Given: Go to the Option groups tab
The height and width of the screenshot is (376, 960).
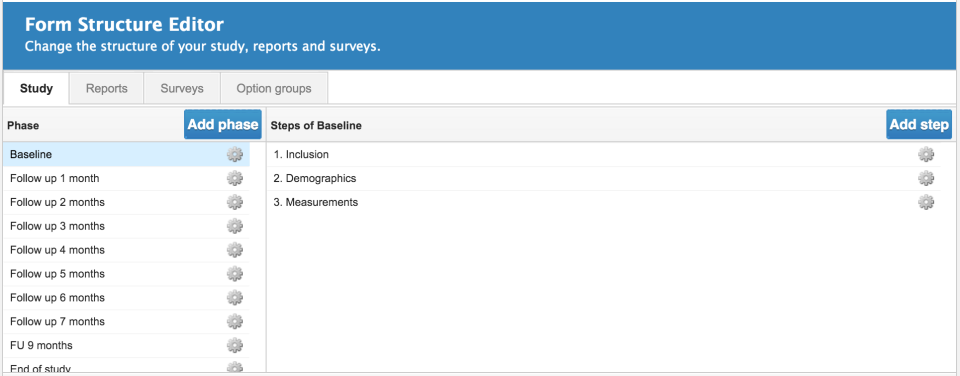Looking at the screenshot, I should (274, 88).
